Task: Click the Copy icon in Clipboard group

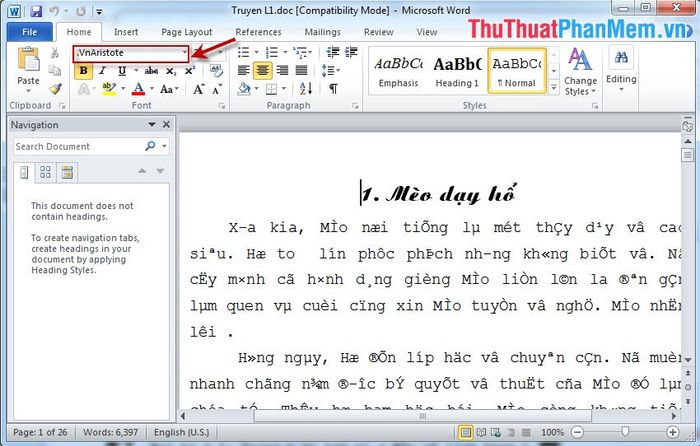Action: tap(55, 70)
